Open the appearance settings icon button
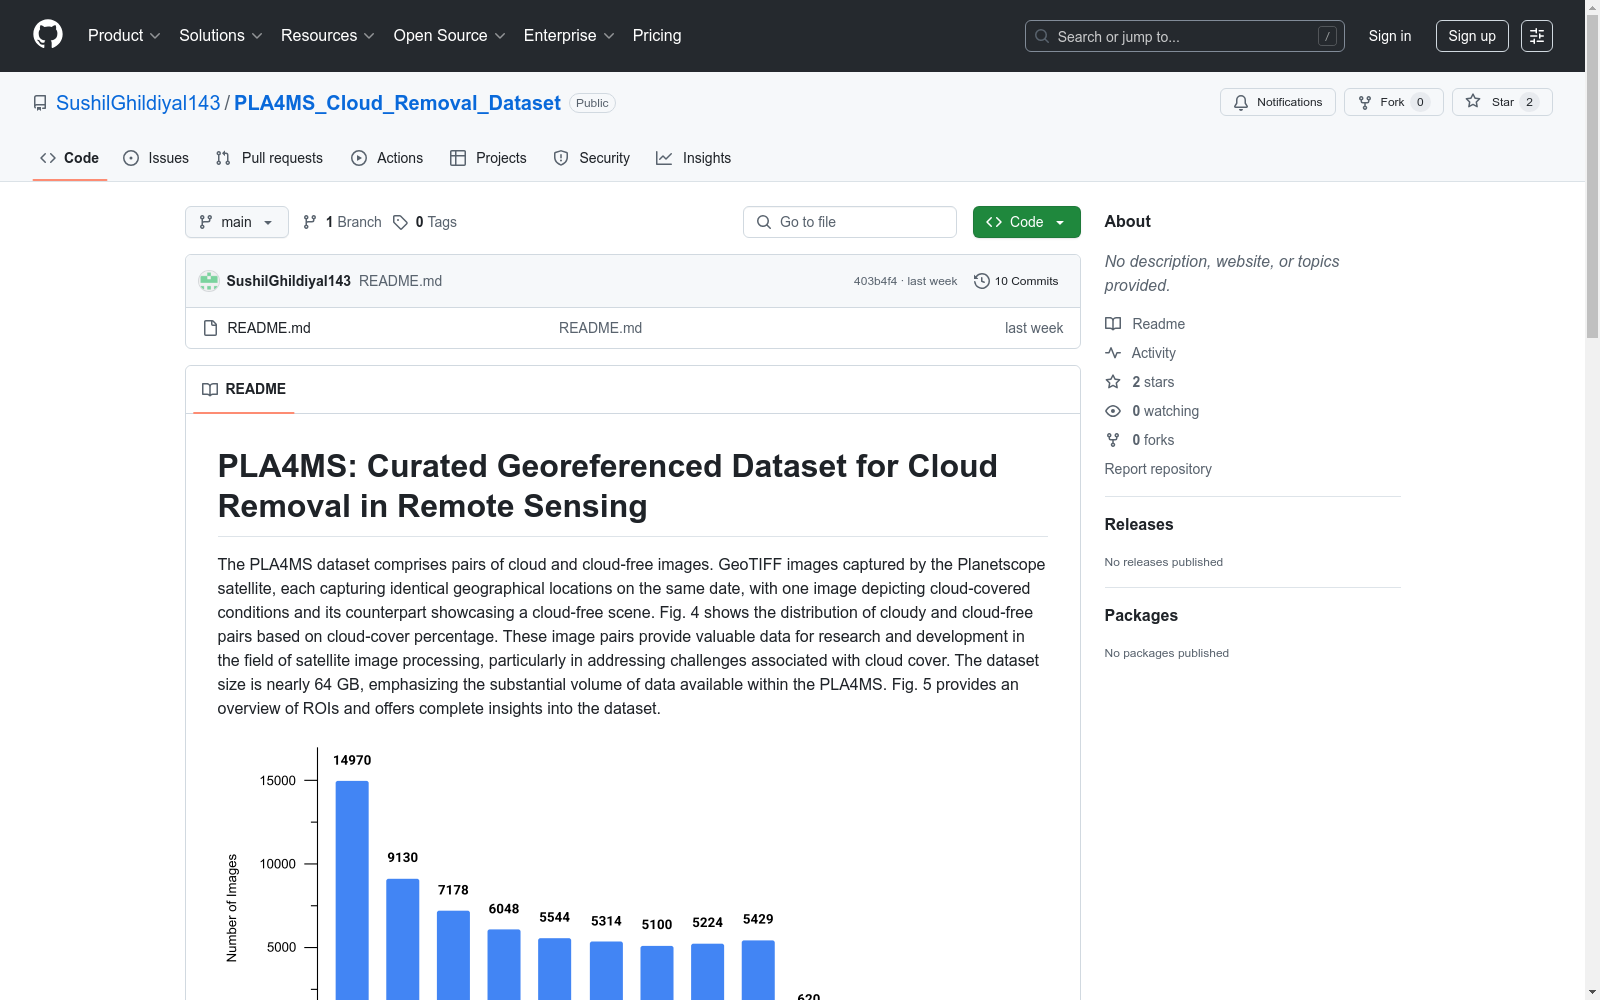Viewport: 1600px width, 1000px height. 1537,36
